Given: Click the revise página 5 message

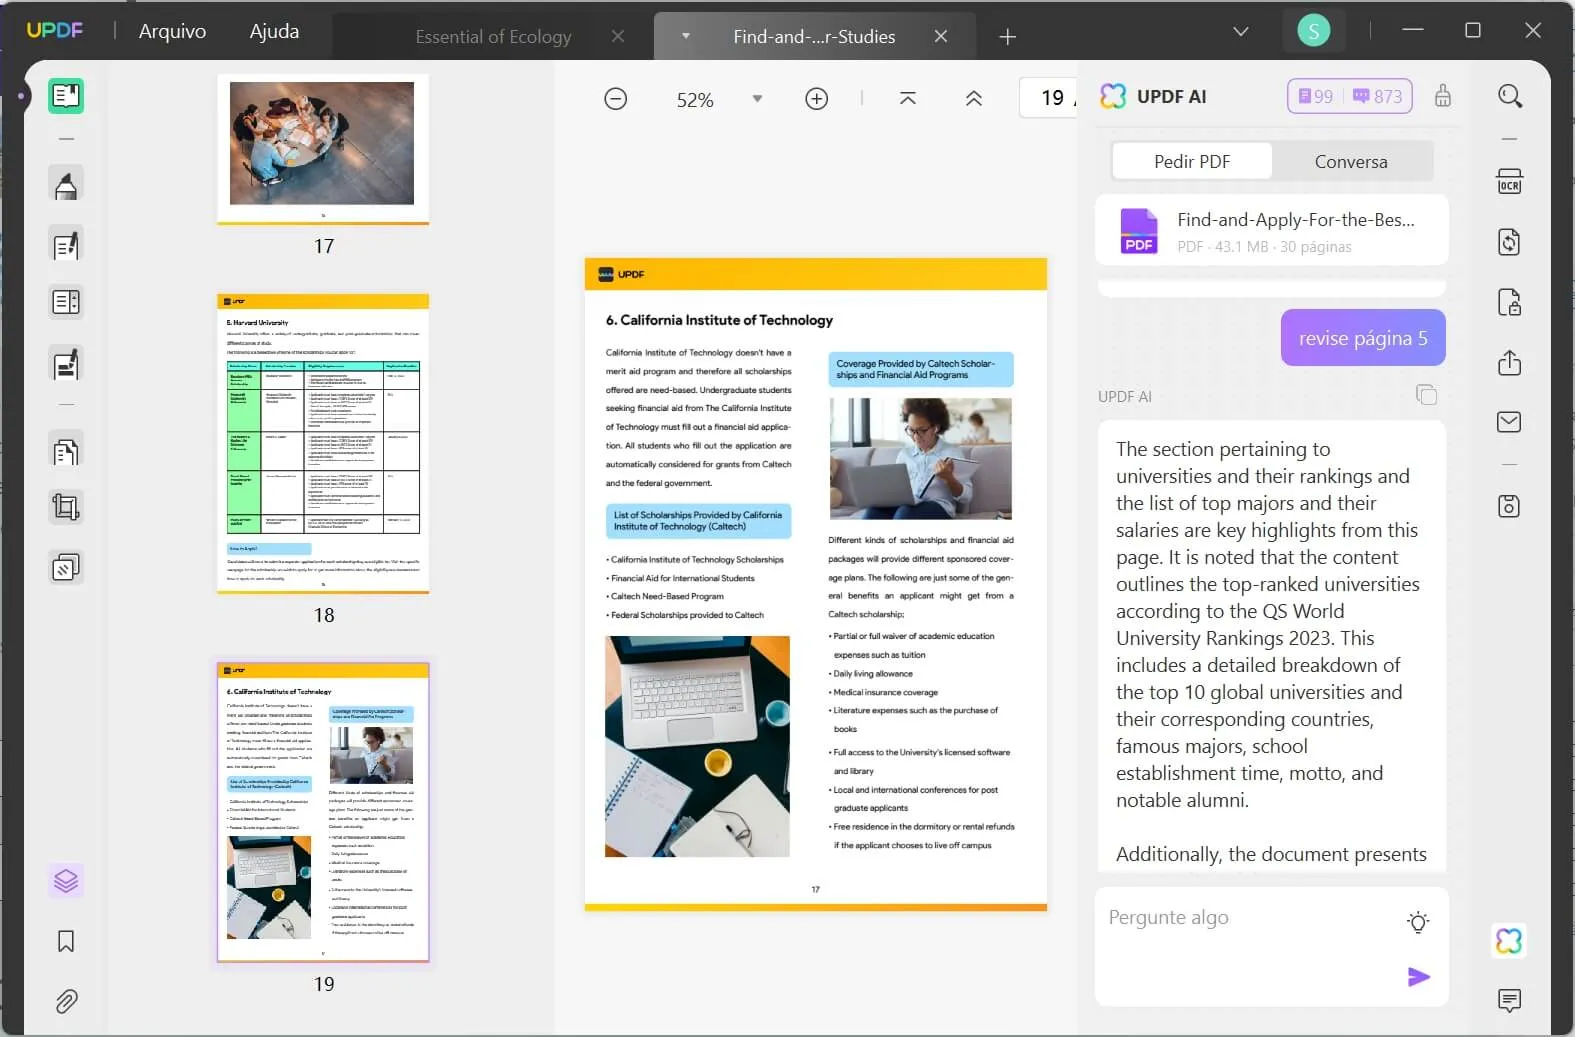Looking at the screenshot, I should (1363, 338).
